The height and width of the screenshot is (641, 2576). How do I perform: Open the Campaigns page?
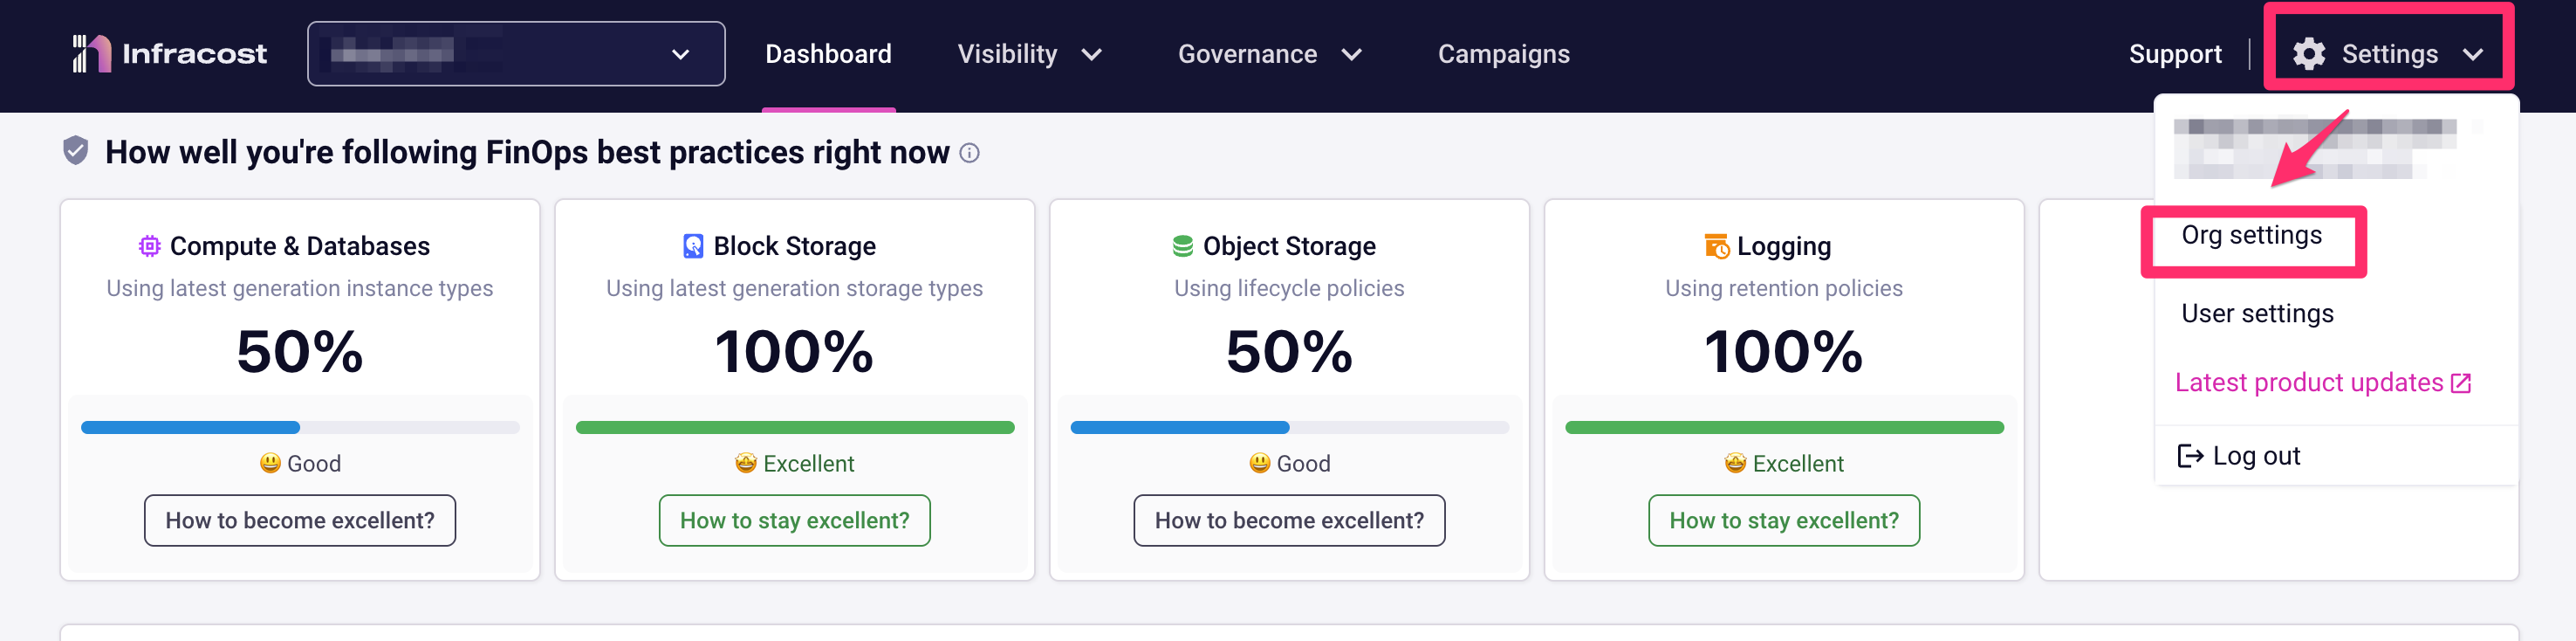(x=1503, y=54)
